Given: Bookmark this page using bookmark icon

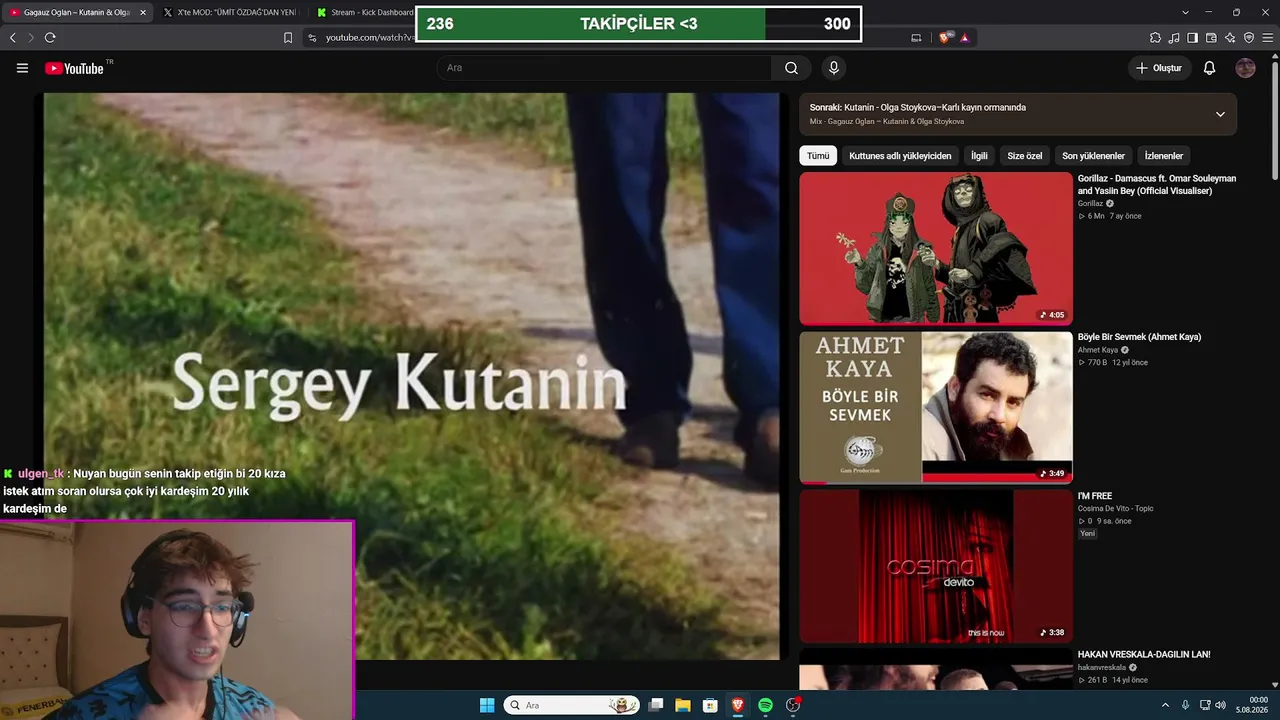Looking at the screenshot, I should point(288,37).
